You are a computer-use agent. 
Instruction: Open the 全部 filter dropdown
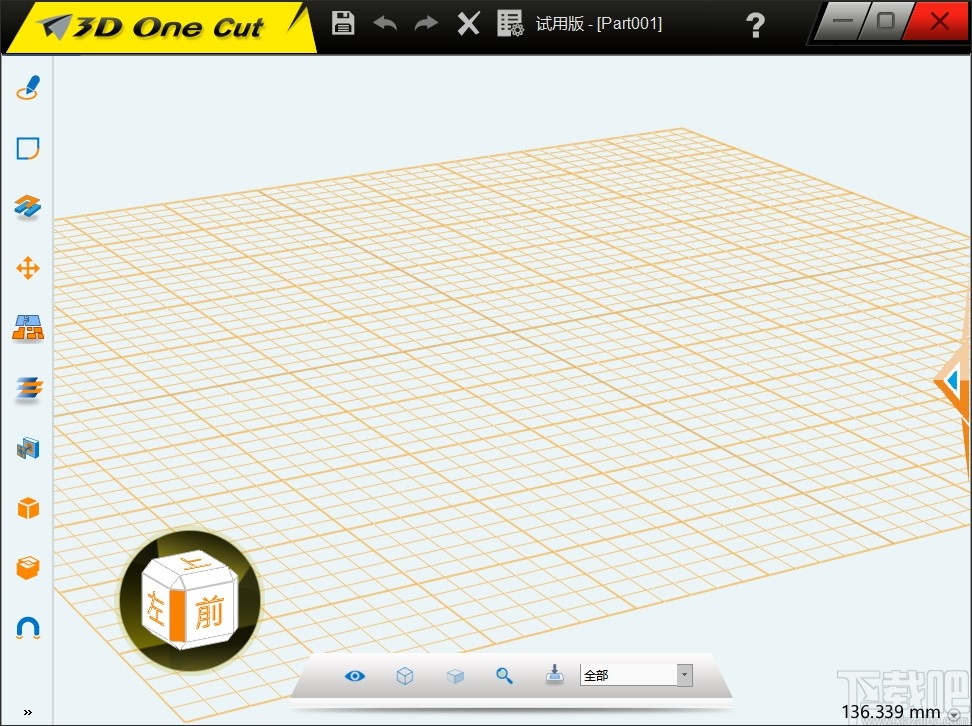(x=683, y=674)
